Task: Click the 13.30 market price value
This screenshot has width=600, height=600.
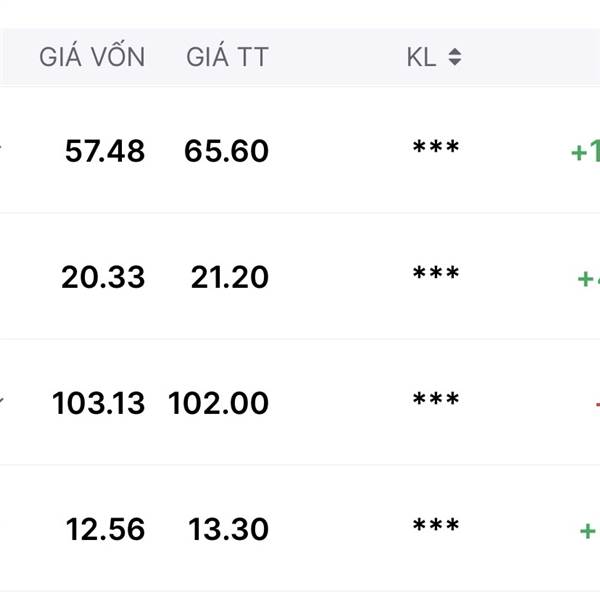Action: (228, 530)
